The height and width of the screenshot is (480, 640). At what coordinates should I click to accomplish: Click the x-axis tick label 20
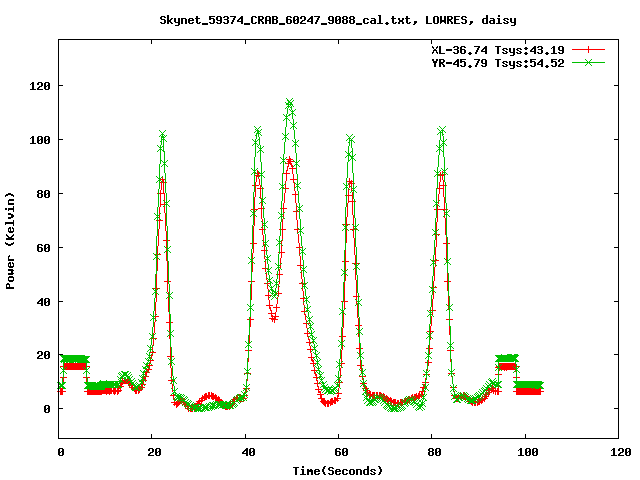click(154, 452)
